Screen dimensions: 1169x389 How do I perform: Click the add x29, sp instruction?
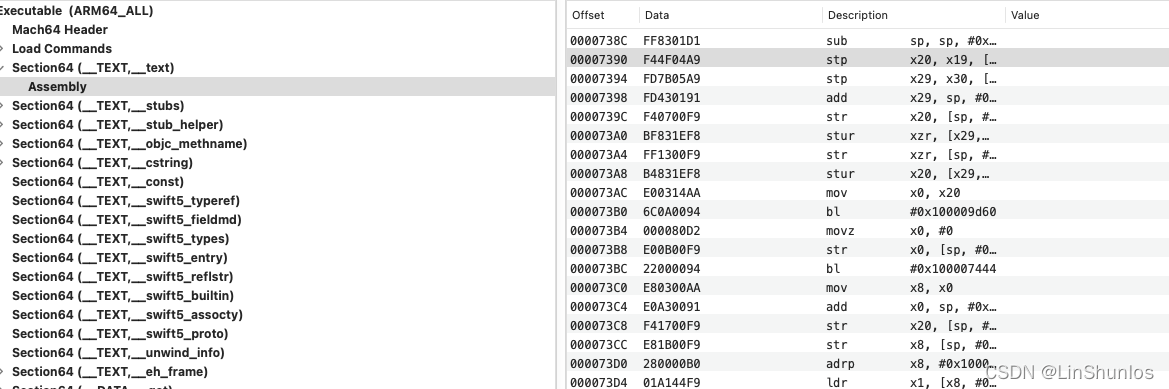pyautogui.click(x=912, y=97)
